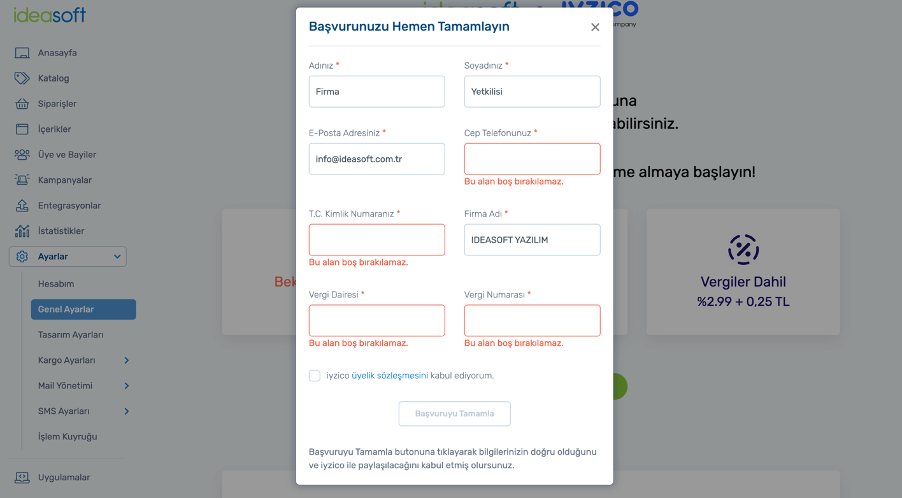Screen dimensions: 902x498
Task: Click the İçerikler window icon
Action: pyautogui.click(x=22, y=129)
